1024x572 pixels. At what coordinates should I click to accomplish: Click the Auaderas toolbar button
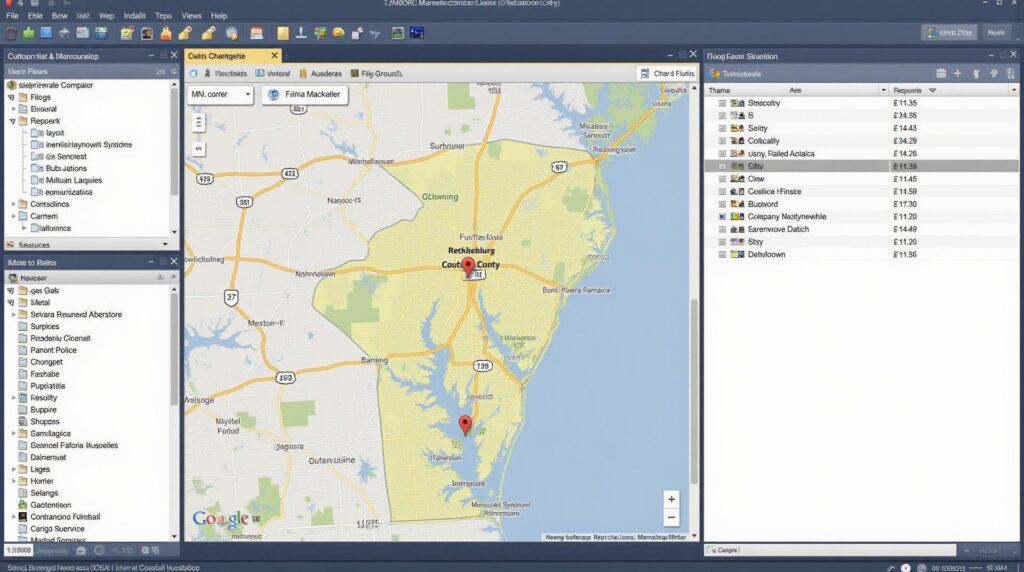[x=321, y=74]
